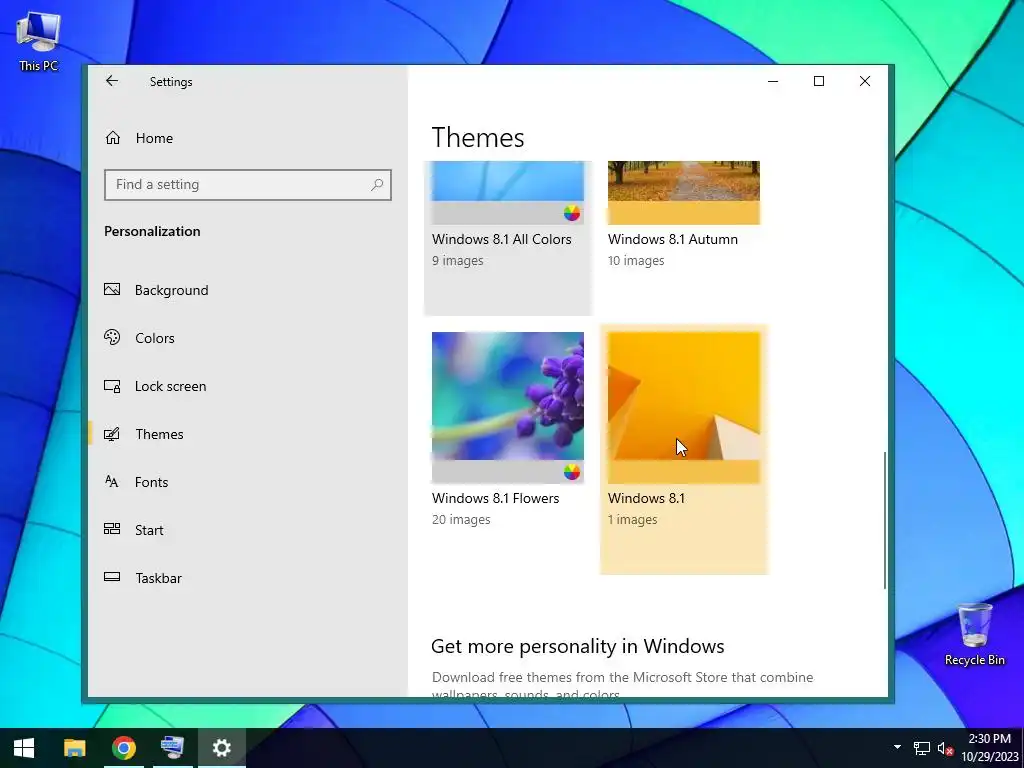Click color wheel on Flowers theme

[x=571, y=472]
